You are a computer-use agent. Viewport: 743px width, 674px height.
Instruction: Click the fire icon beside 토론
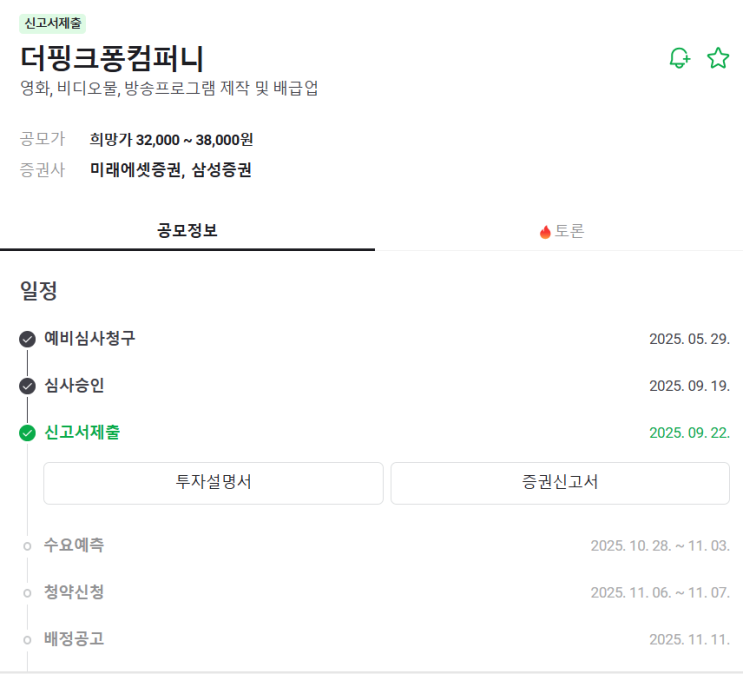(545, 232)
